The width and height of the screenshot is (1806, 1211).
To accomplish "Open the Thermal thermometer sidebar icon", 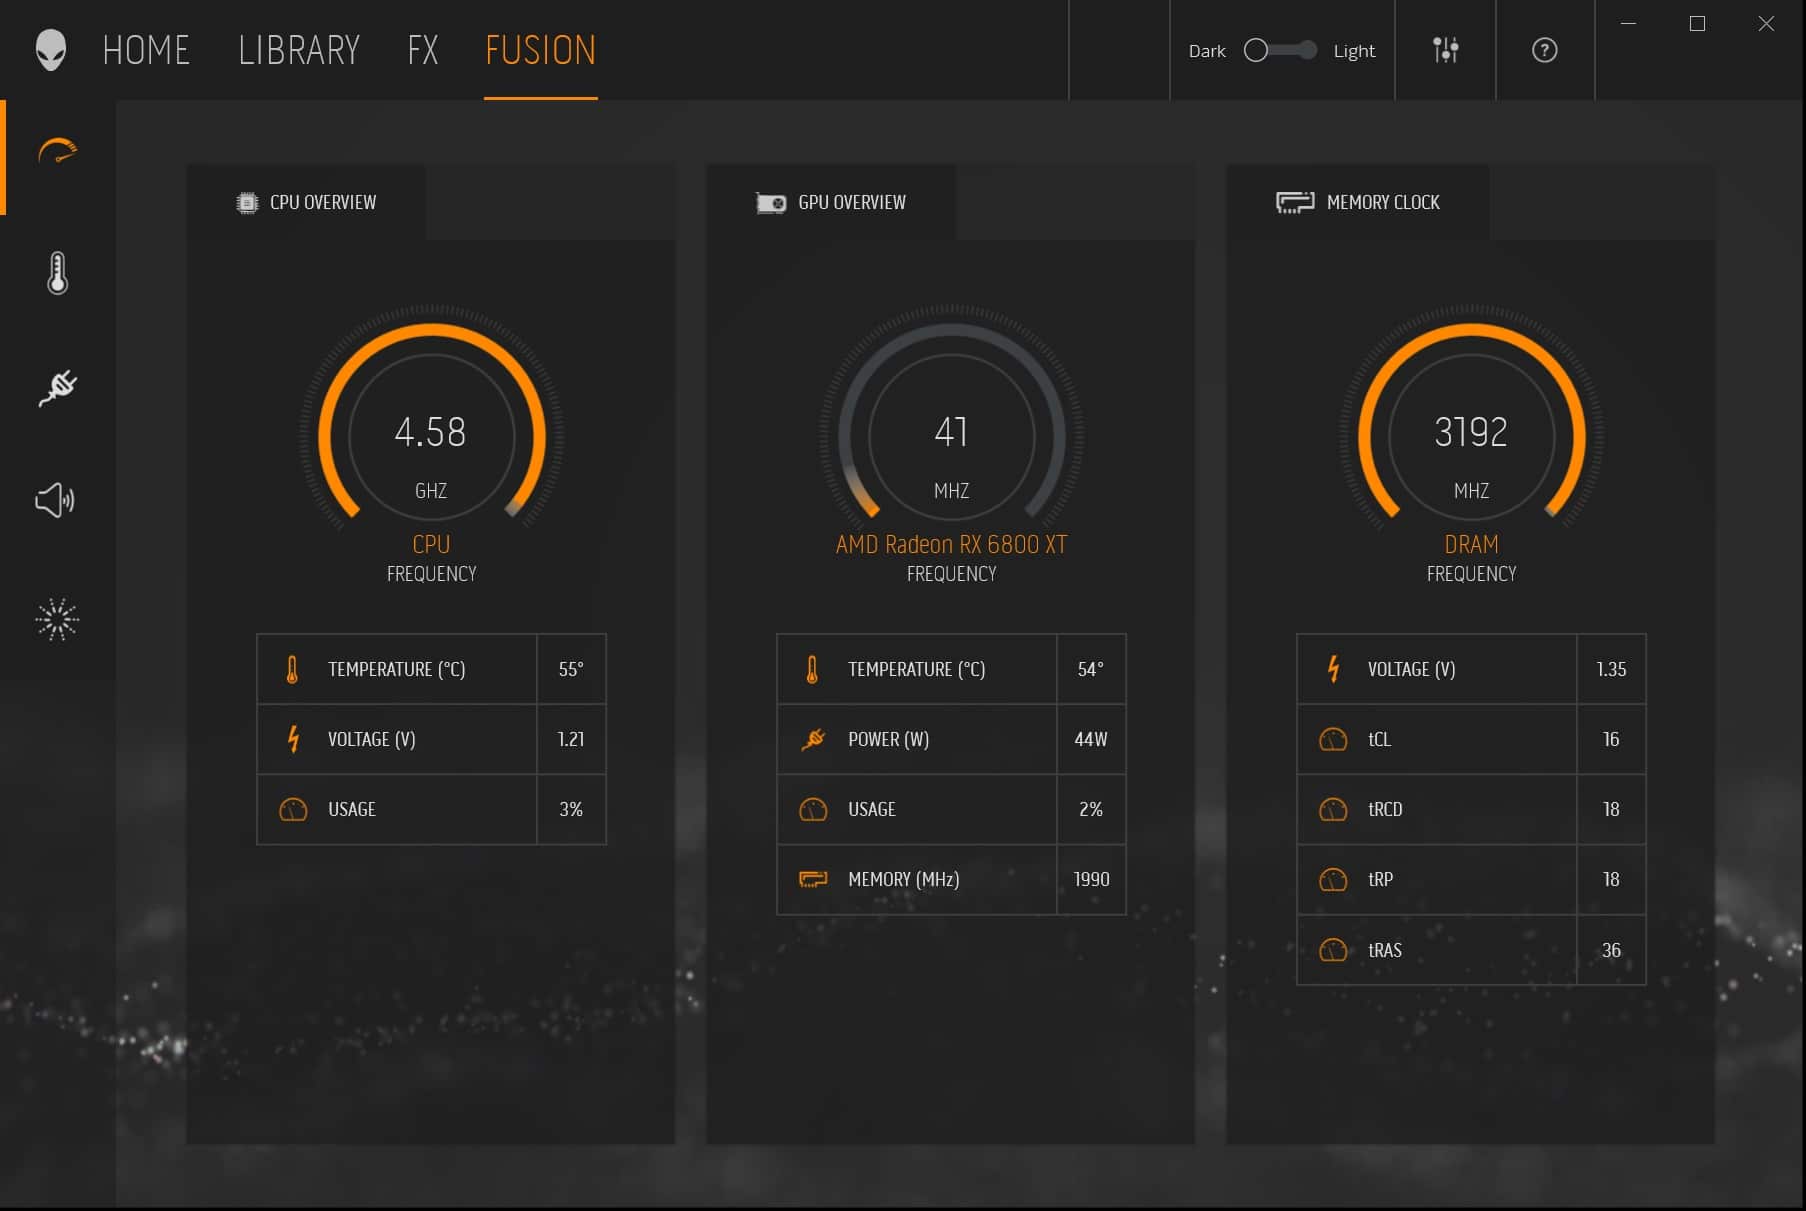I will [x=57, y=273].
